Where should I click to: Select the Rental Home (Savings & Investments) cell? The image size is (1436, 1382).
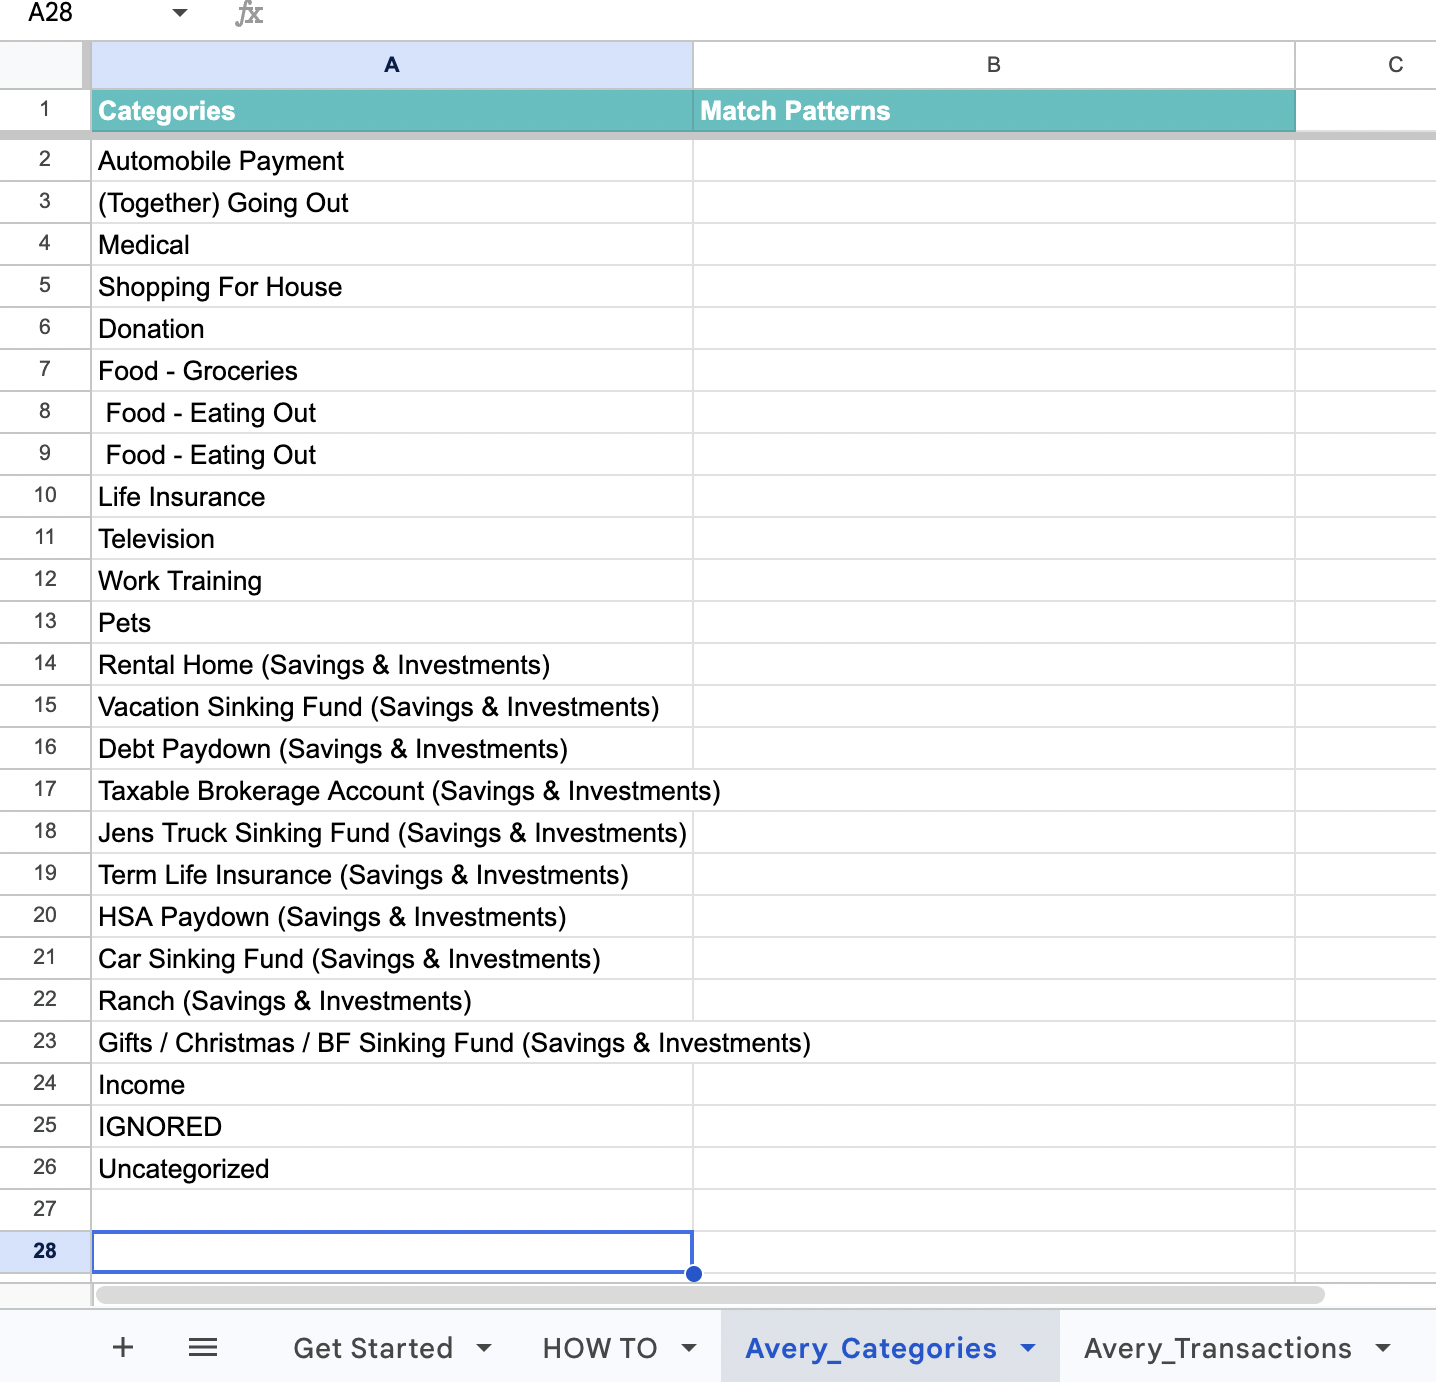(392, 664)
